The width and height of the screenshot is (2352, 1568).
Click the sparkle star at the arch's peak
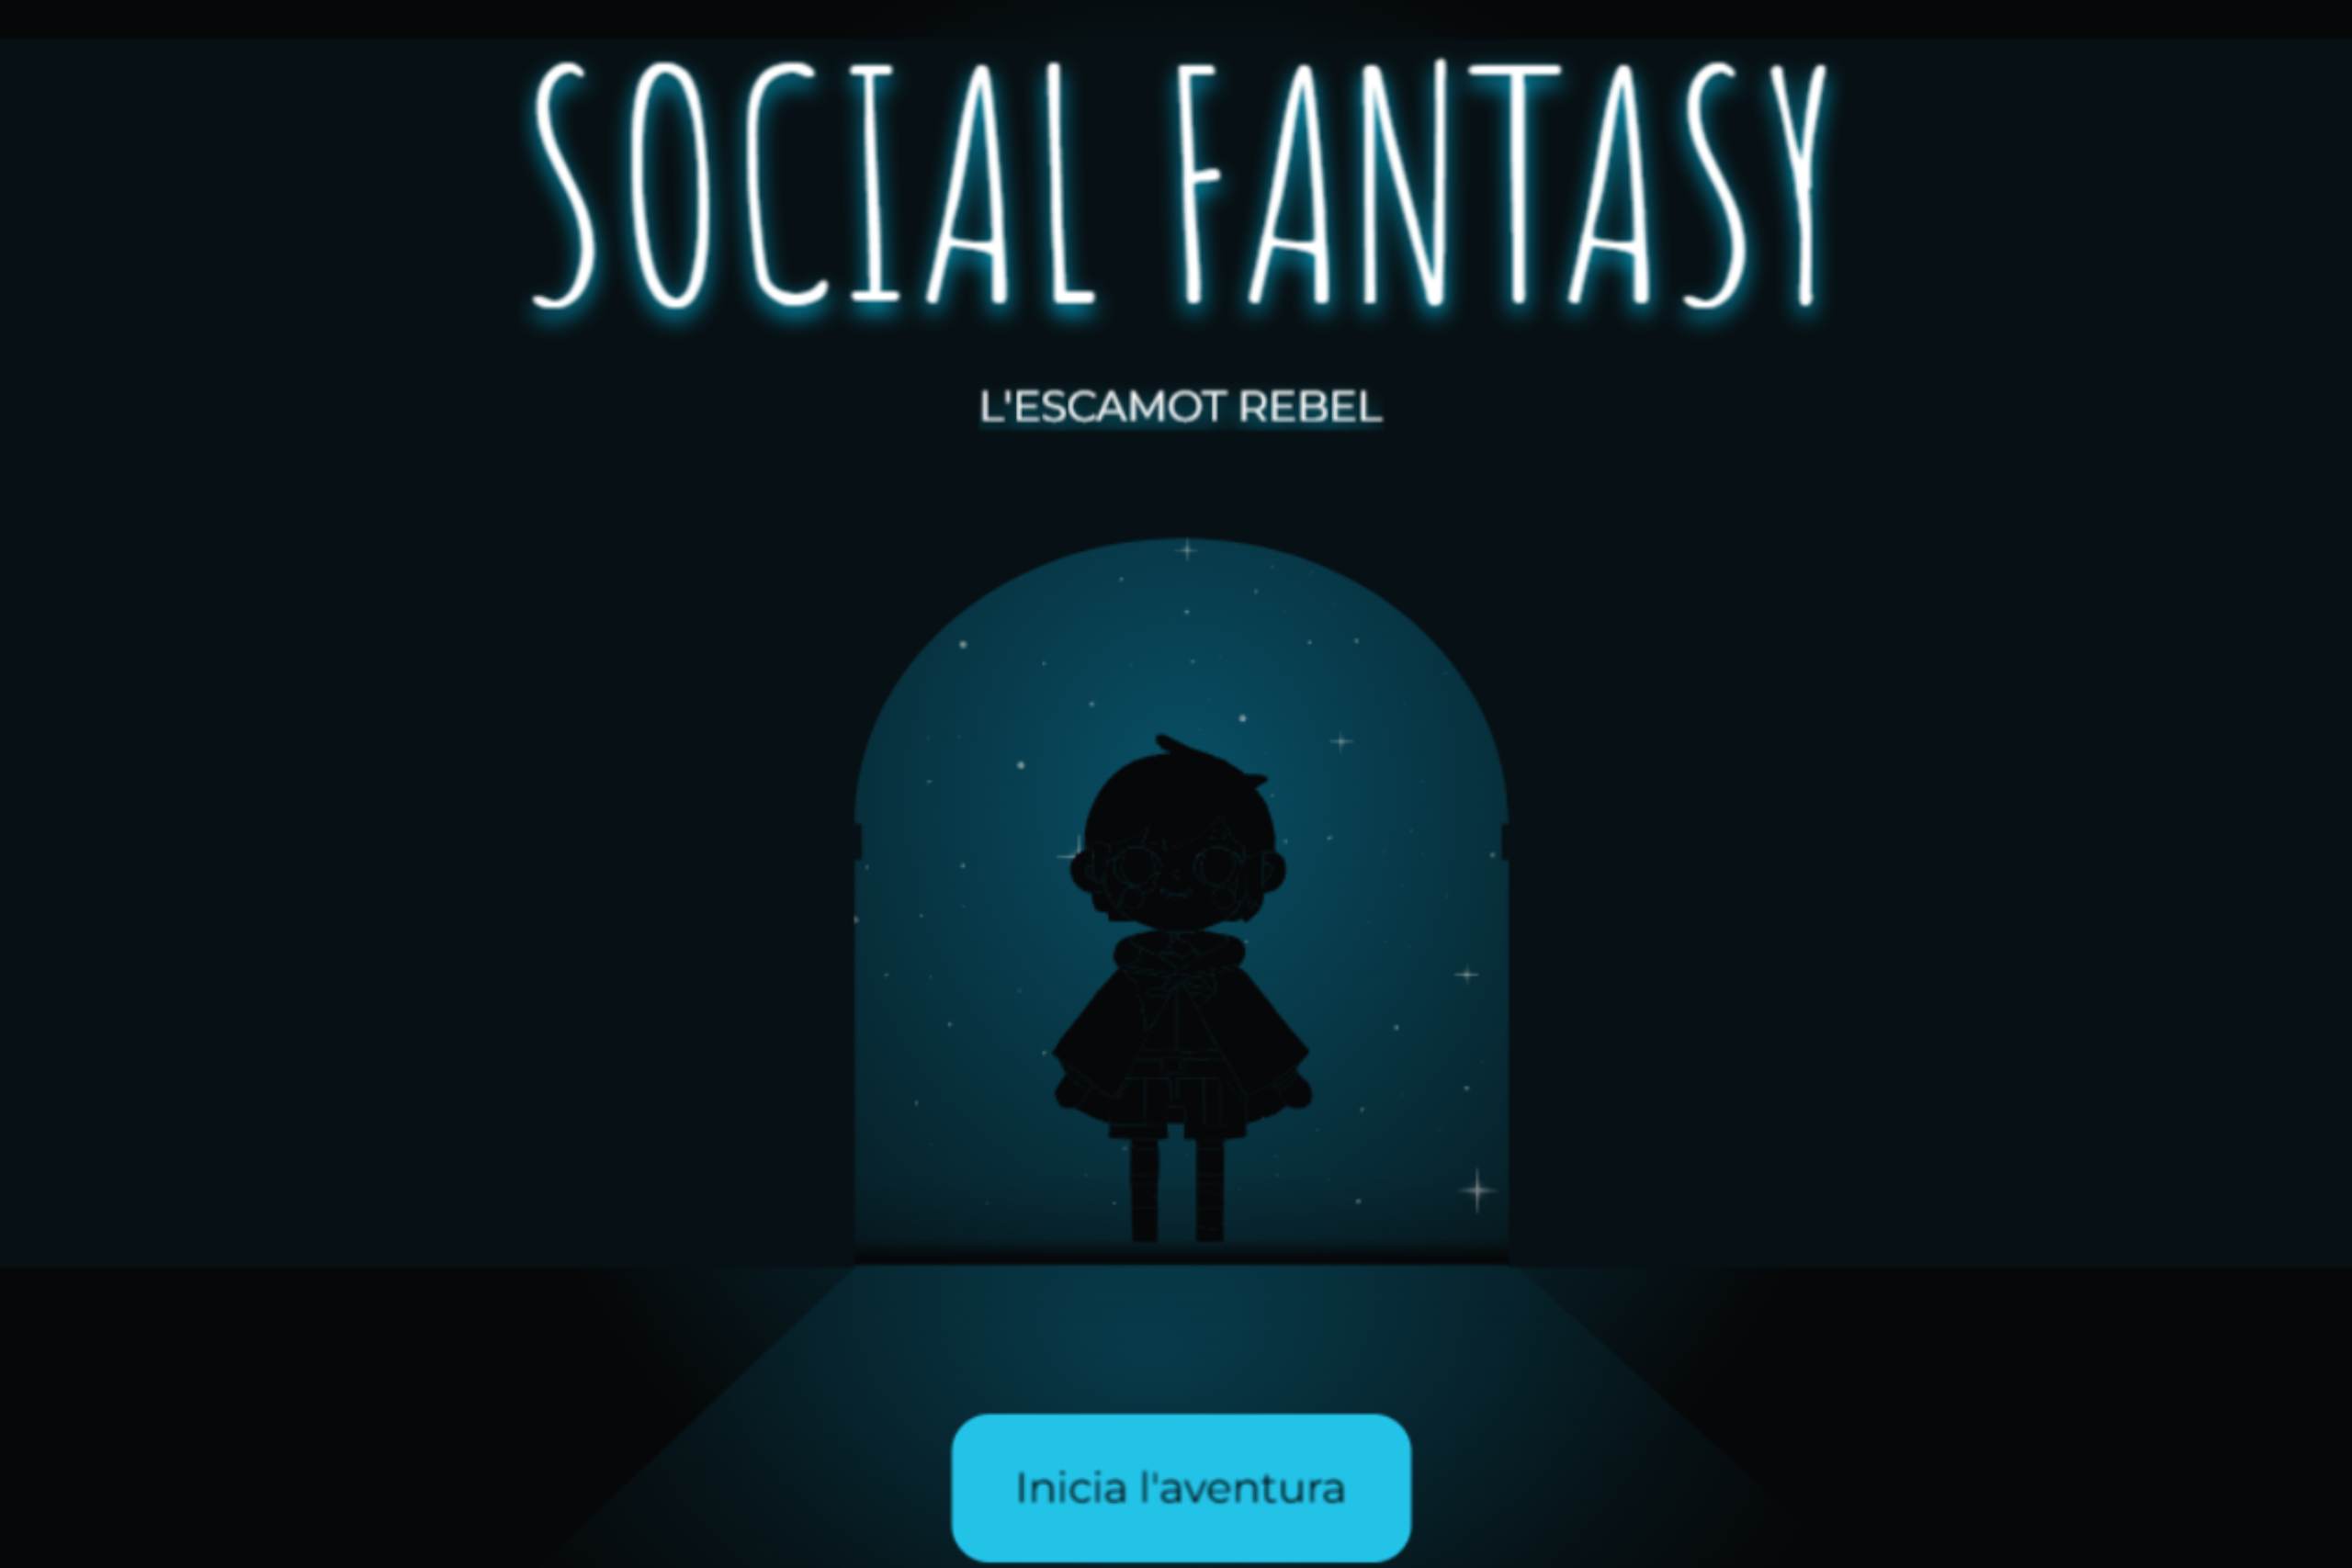(1186, 549)
